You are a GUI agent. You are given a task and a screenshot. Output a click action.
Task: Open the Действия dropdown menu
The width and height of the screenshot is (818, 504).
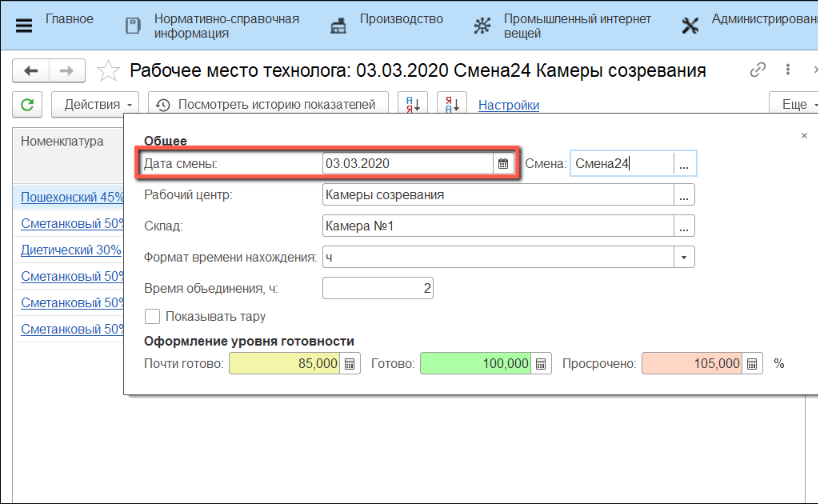99,104
